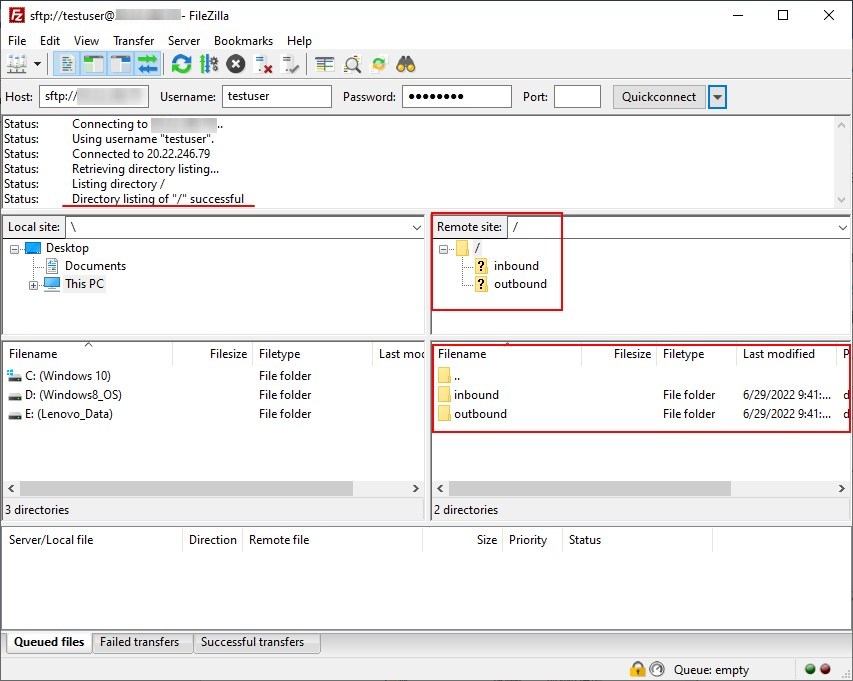The height and width of the screenshot is (681, 853).
Task: Open the Help menu
Action: click(x=299, y=41)
